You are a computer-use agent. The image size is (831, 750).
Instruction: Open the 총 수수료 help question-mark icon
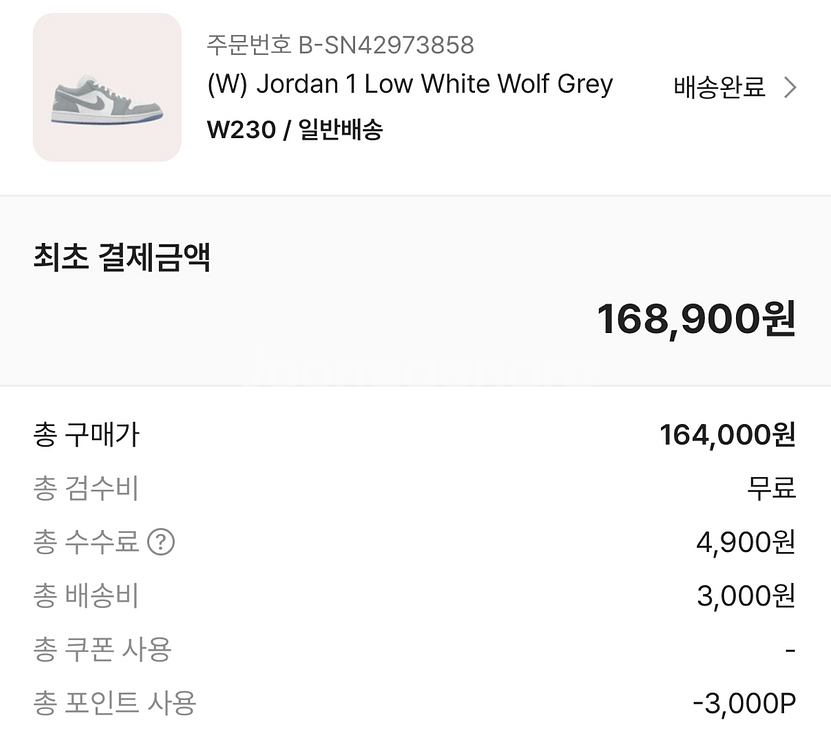(x=161, y=542)
